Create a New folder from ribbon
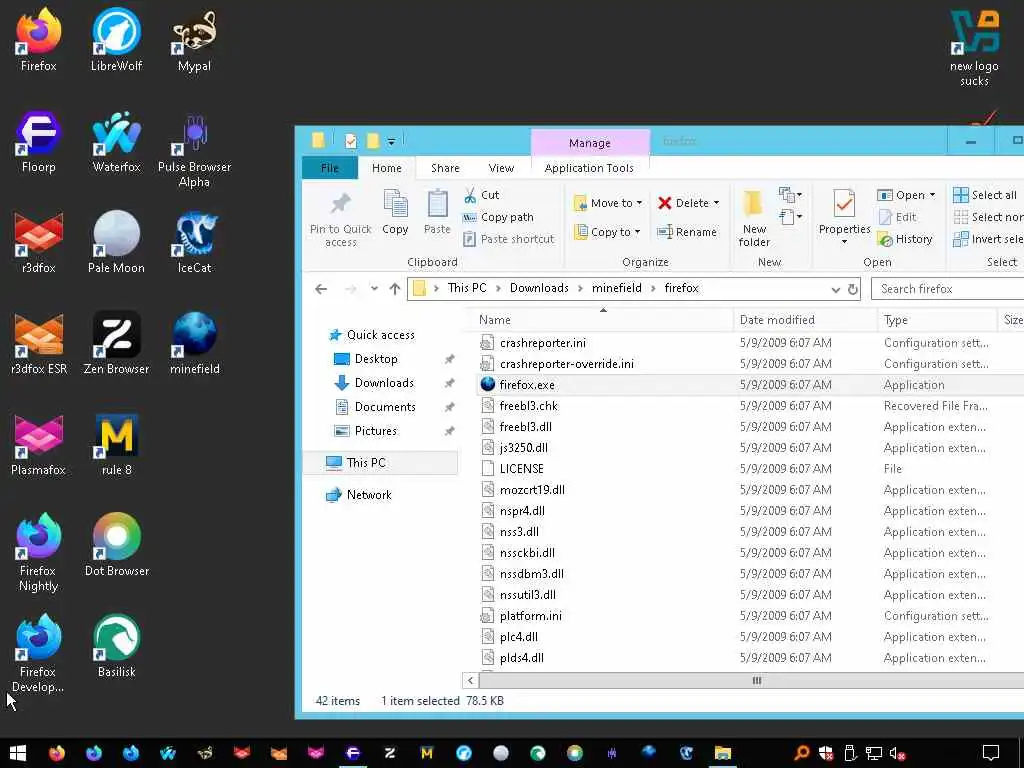The height and width of the screenshot is (768, 1024). (x=754, y=219)
